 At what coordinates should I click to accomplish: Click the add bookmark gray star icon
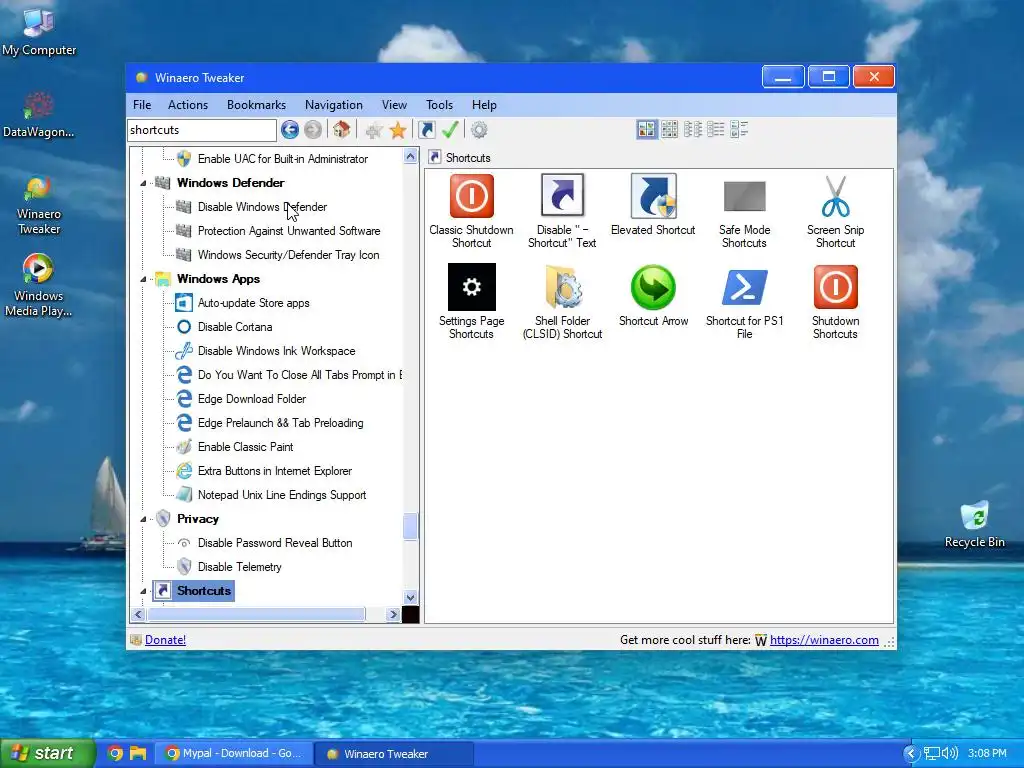tap(374, 131)
